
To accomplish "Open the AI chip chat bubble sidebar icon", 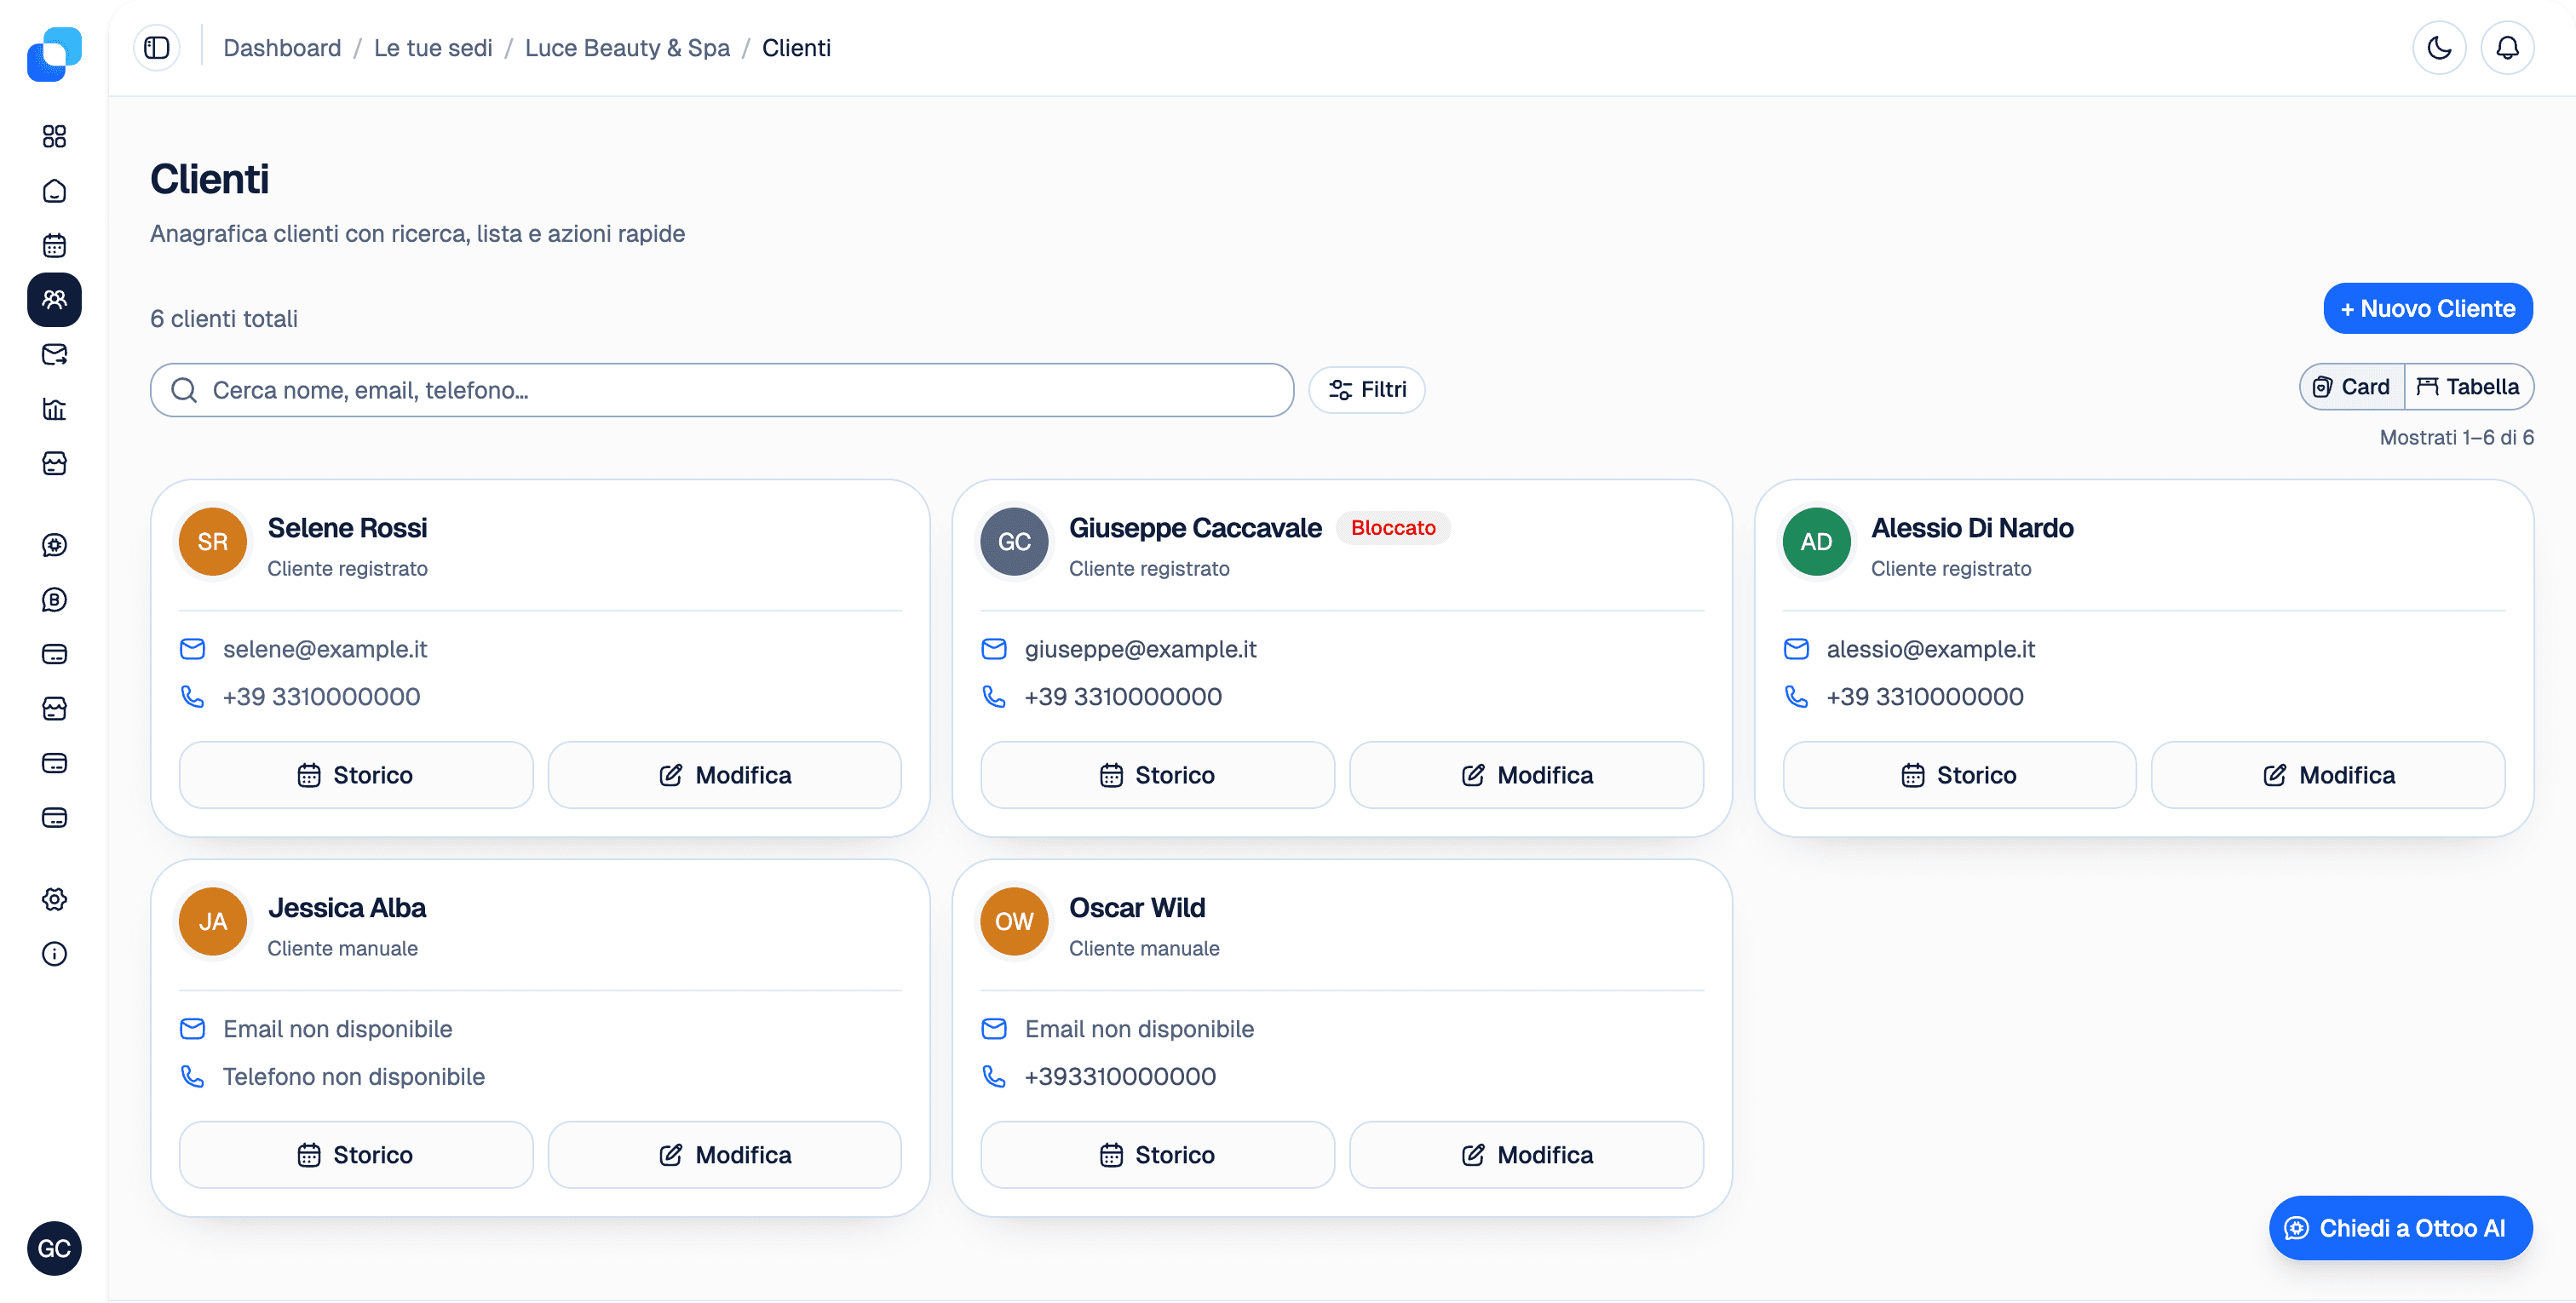I will point(54,545).
